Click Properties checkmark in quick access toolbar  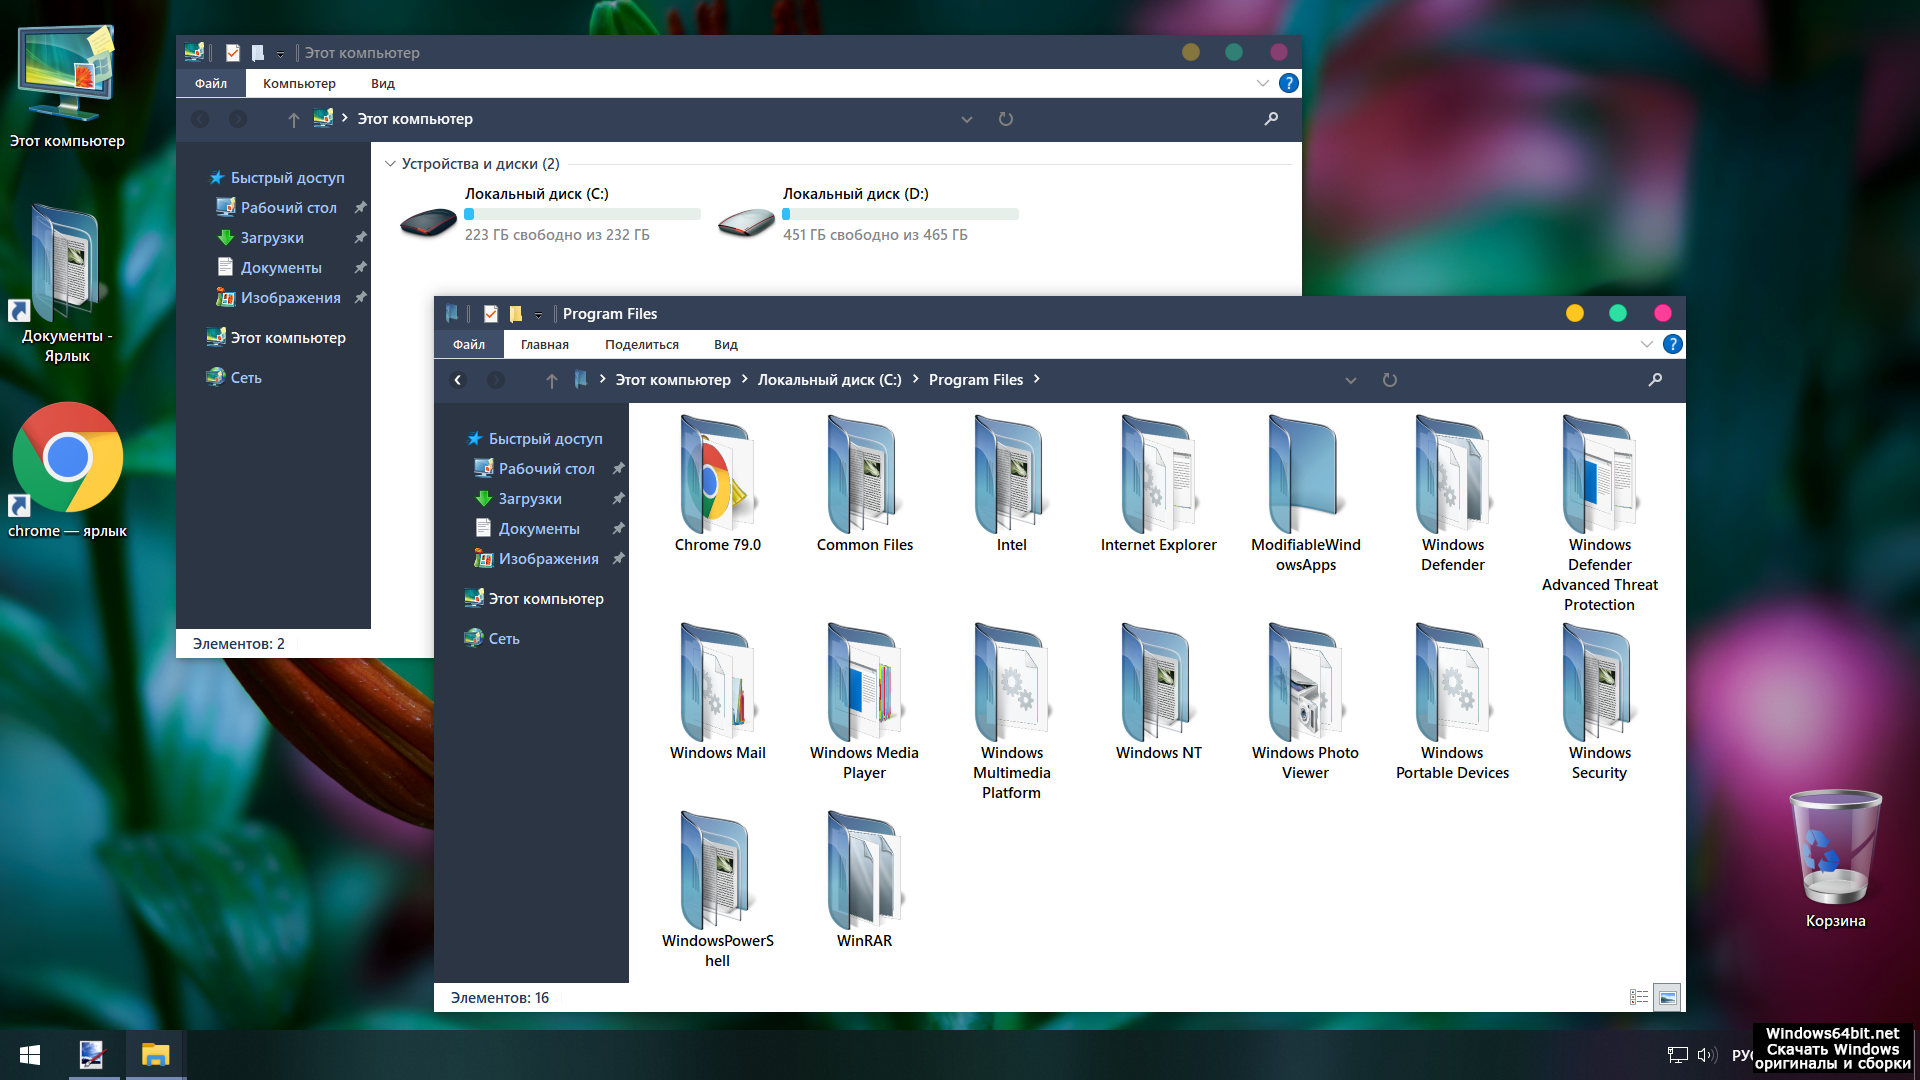point(490,314)
